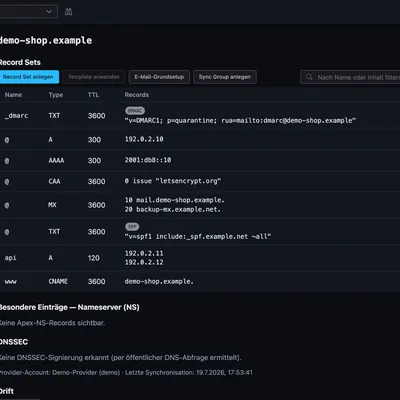The height and width of the screenshot is (400, 400).
Task: Click the 'Keine Apex-NS-Records sichtbar.' text
Action: point(52,323)
